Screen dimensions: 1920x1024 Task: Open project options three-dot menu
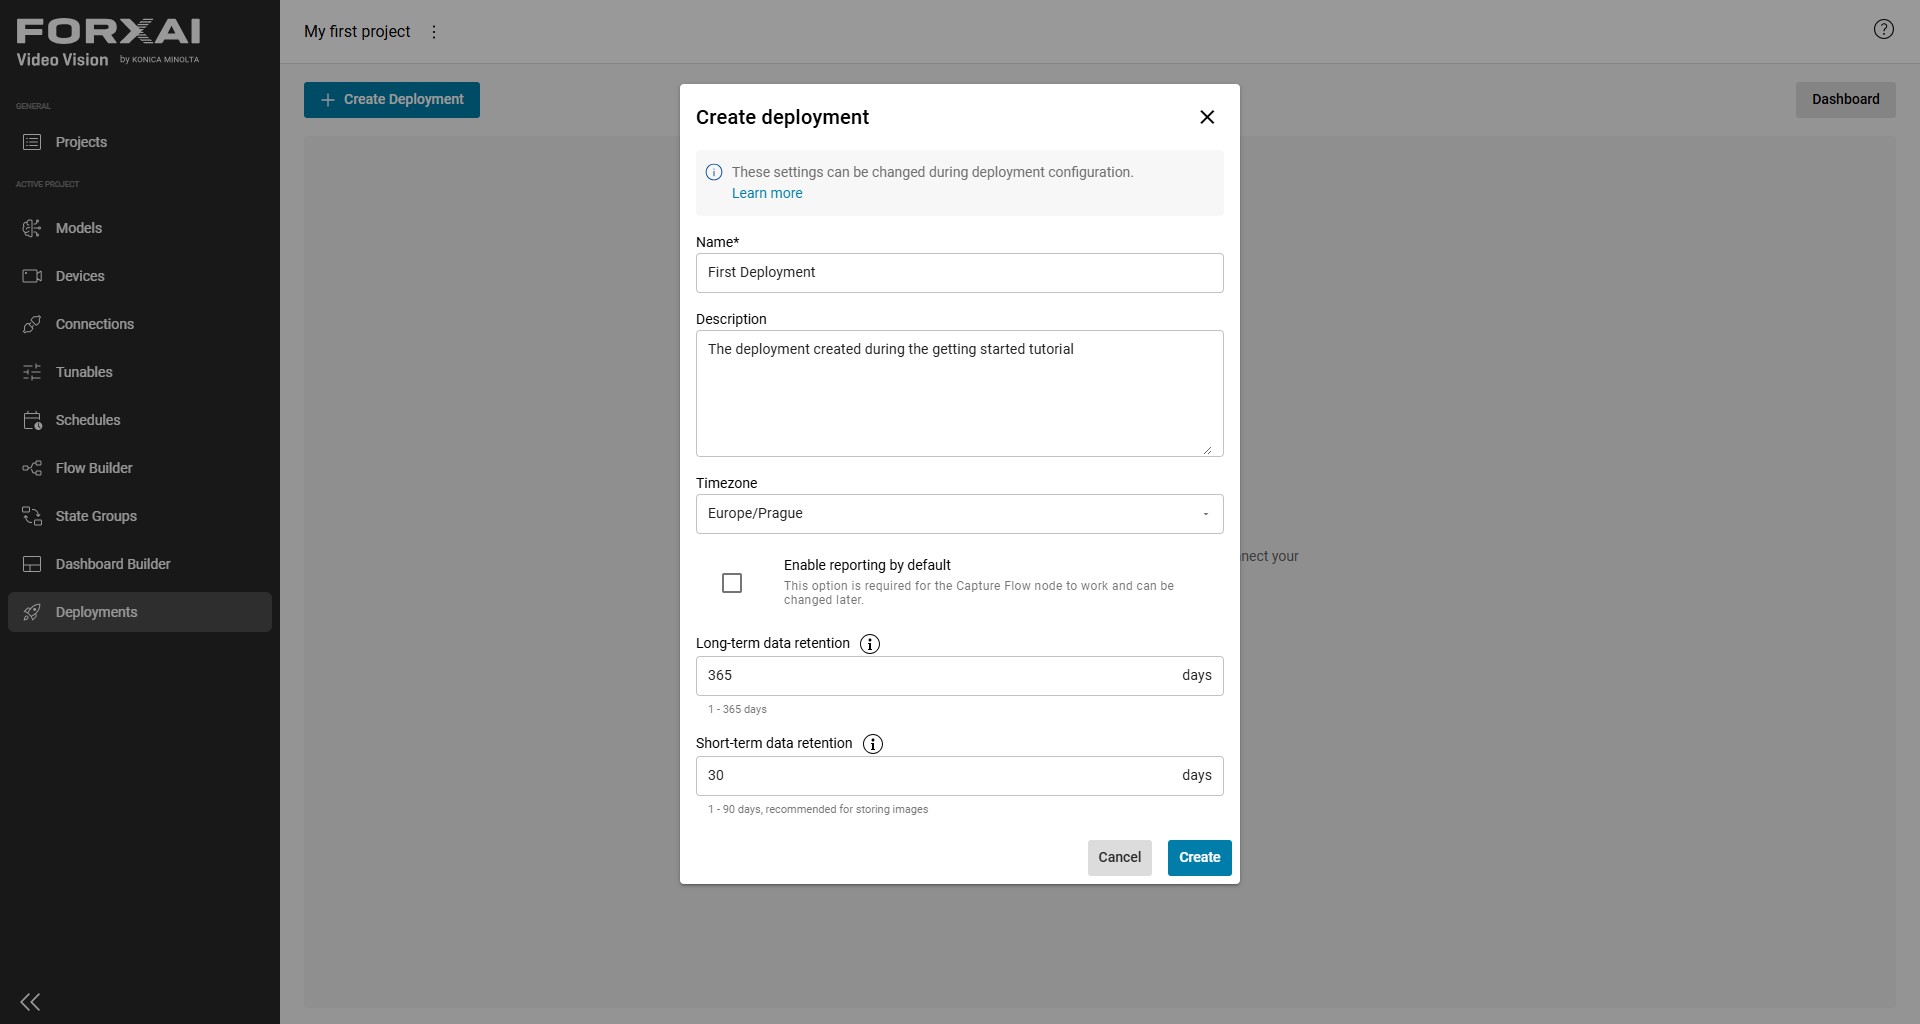click(434, 32)
